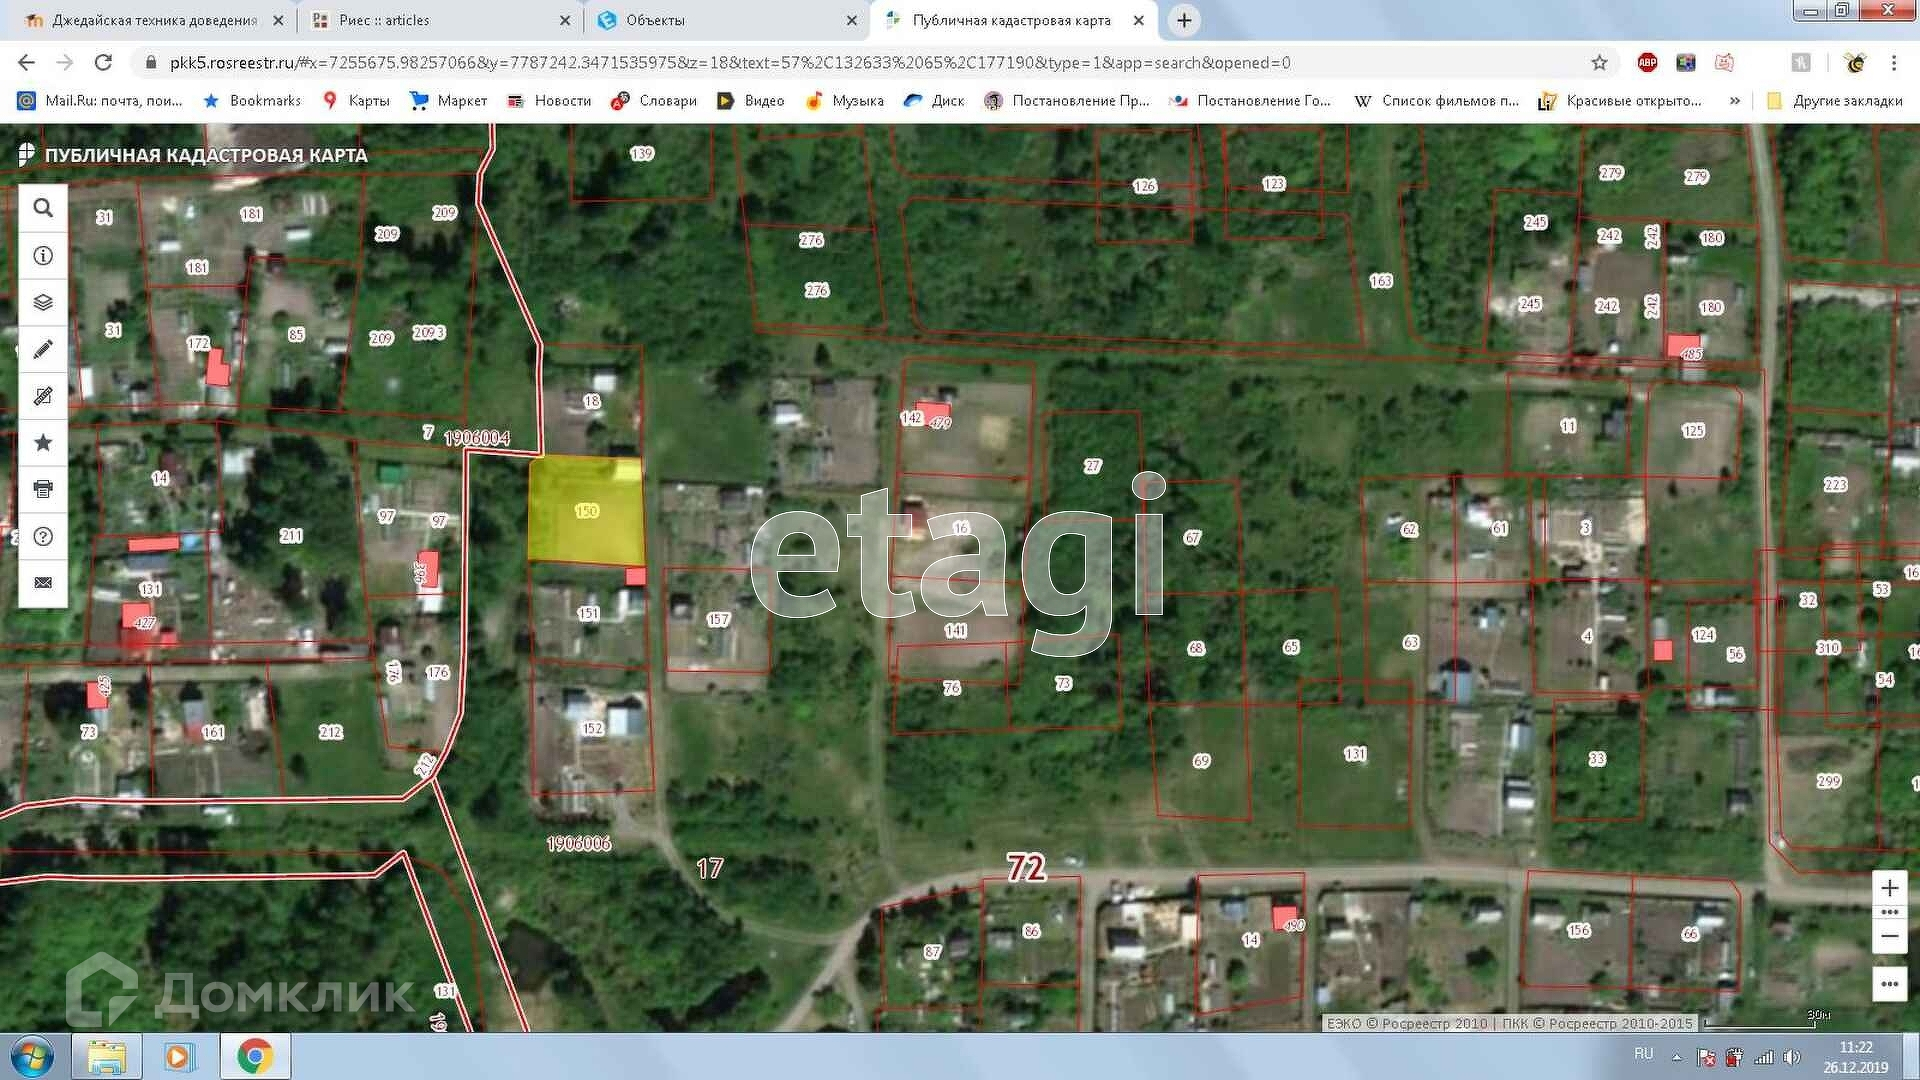
Task: Open Chrome three-dot menu
Action: coord(1894,63)
